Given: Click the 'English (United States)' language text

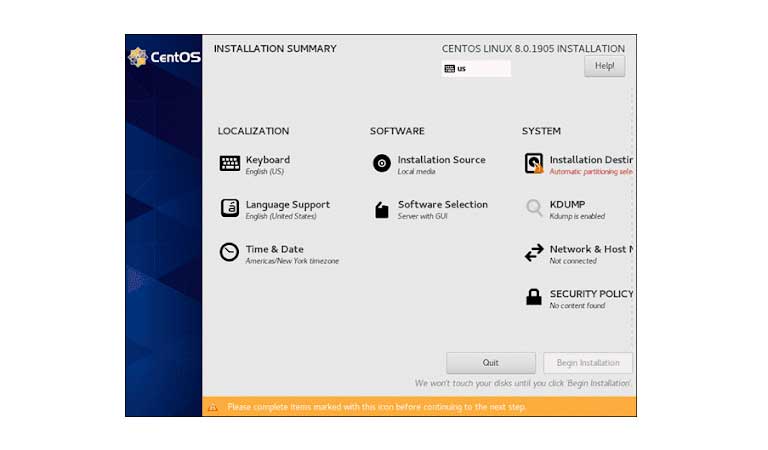Looking at the screenshot, I should (x=281, y=216).
